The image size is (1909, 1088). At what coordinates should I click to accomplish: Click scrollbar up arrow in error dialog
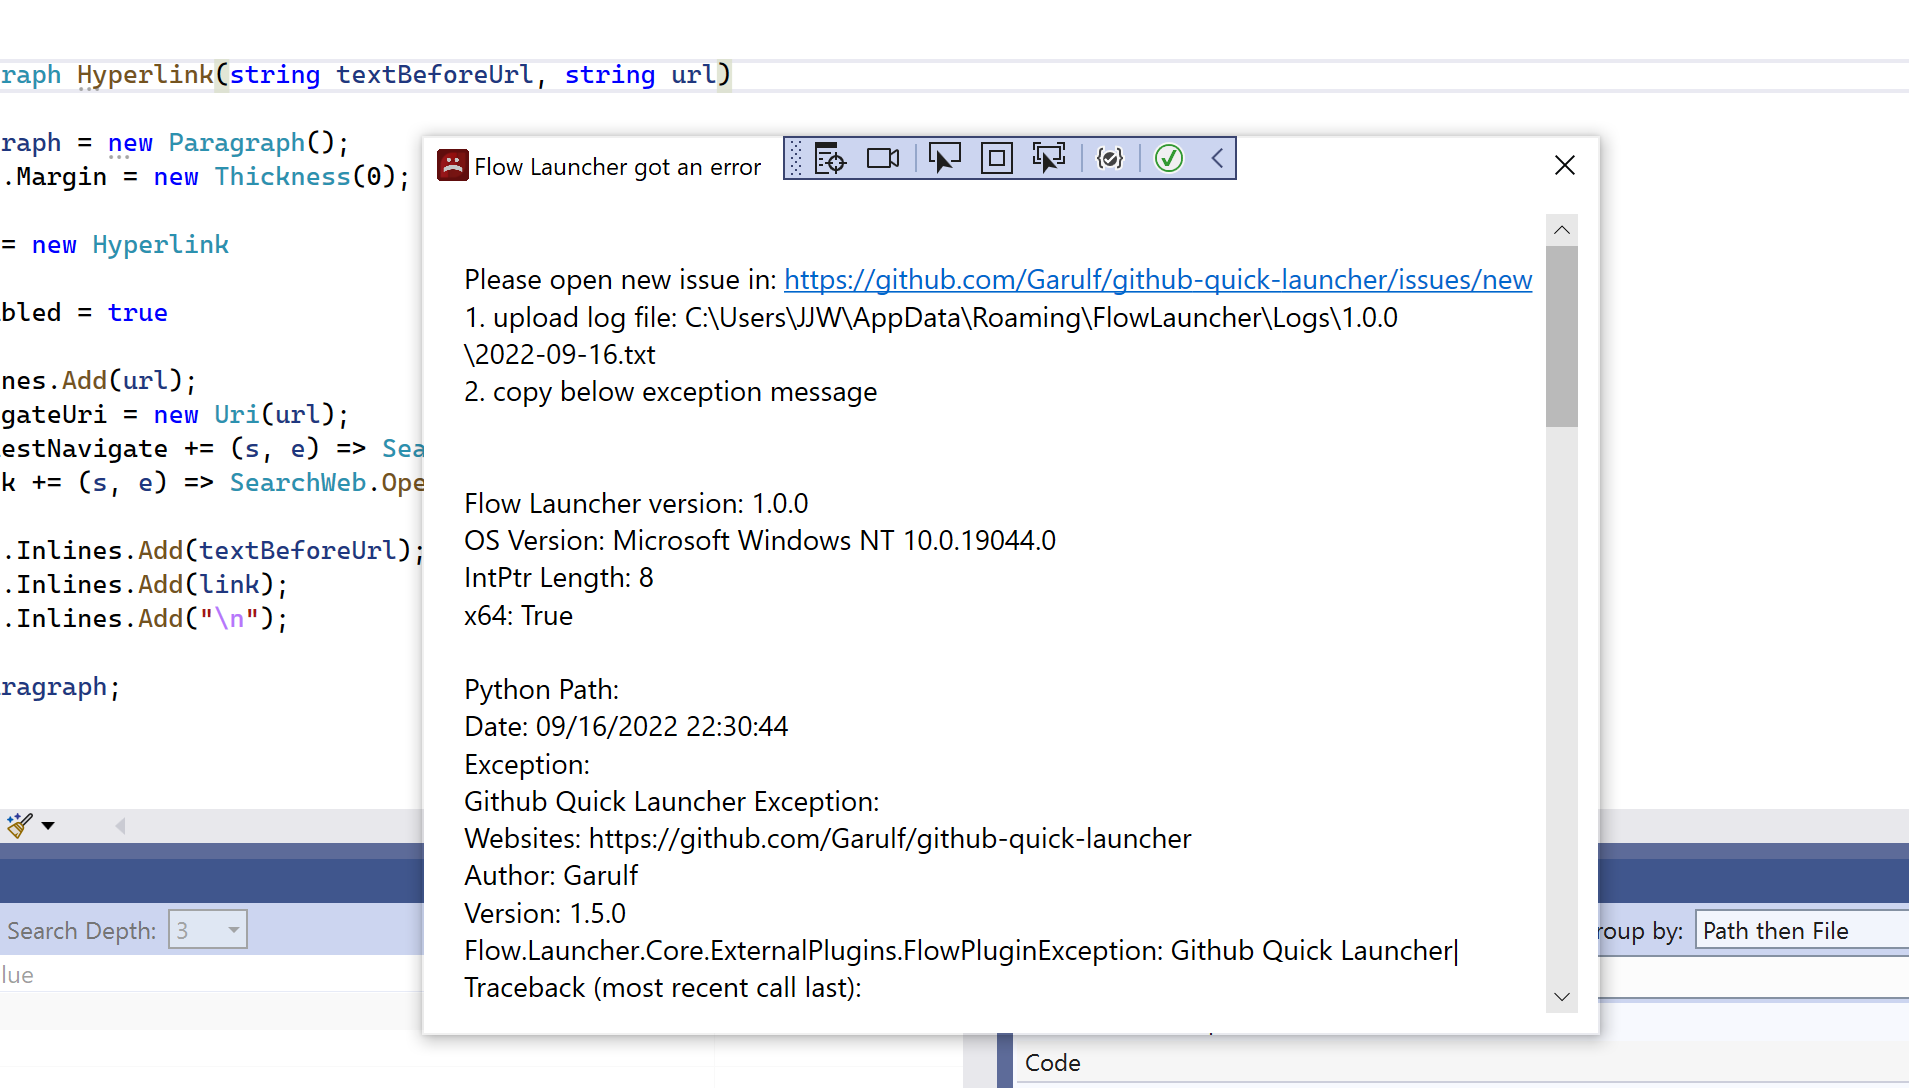(x=1562, y=230)
